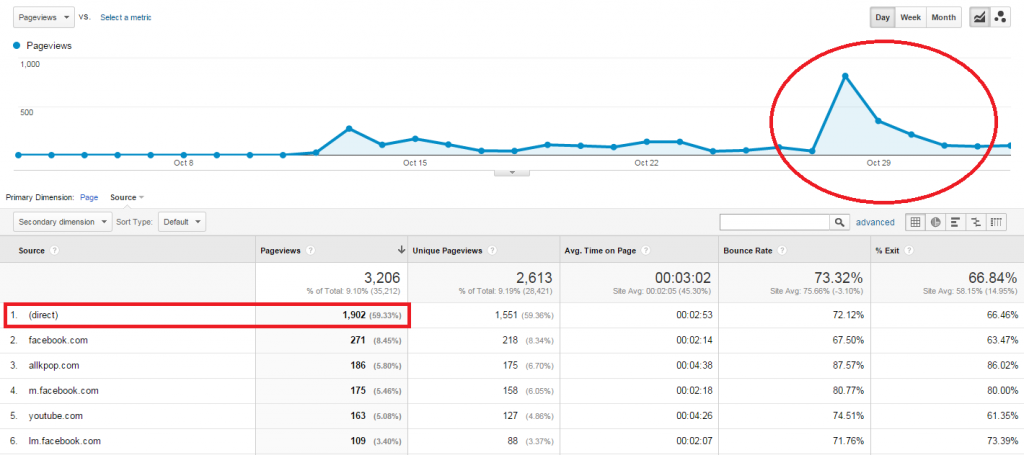
Task: Open help for Source column
Action: click(54, 251)
